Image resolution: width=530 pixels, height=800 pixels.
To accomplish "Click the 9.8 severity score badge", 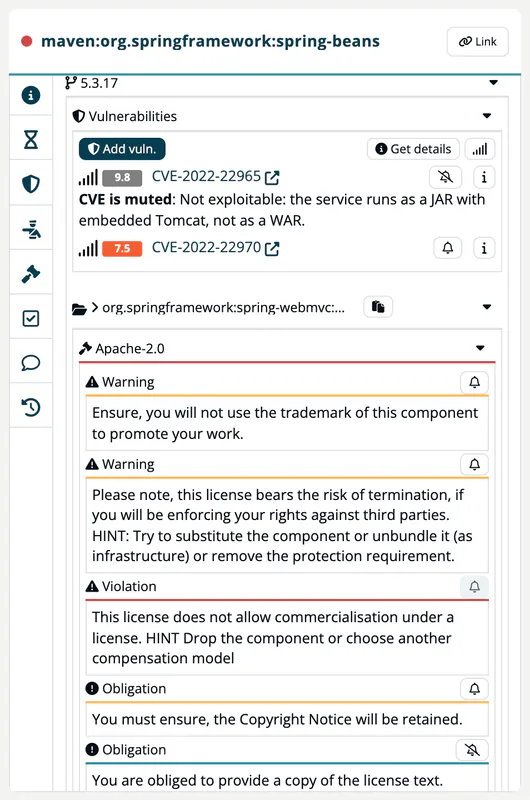I will 122,178.
